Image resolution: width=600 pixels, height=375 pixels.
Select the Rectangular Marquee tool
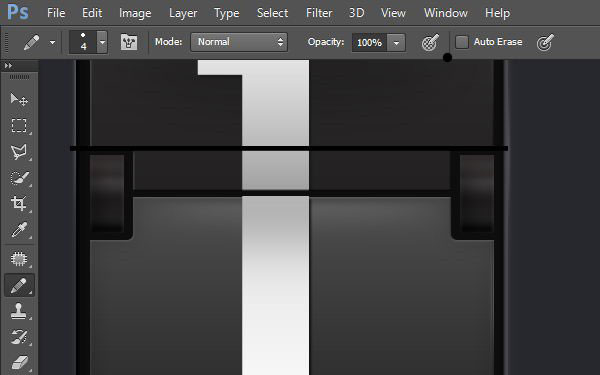(19, 126)
